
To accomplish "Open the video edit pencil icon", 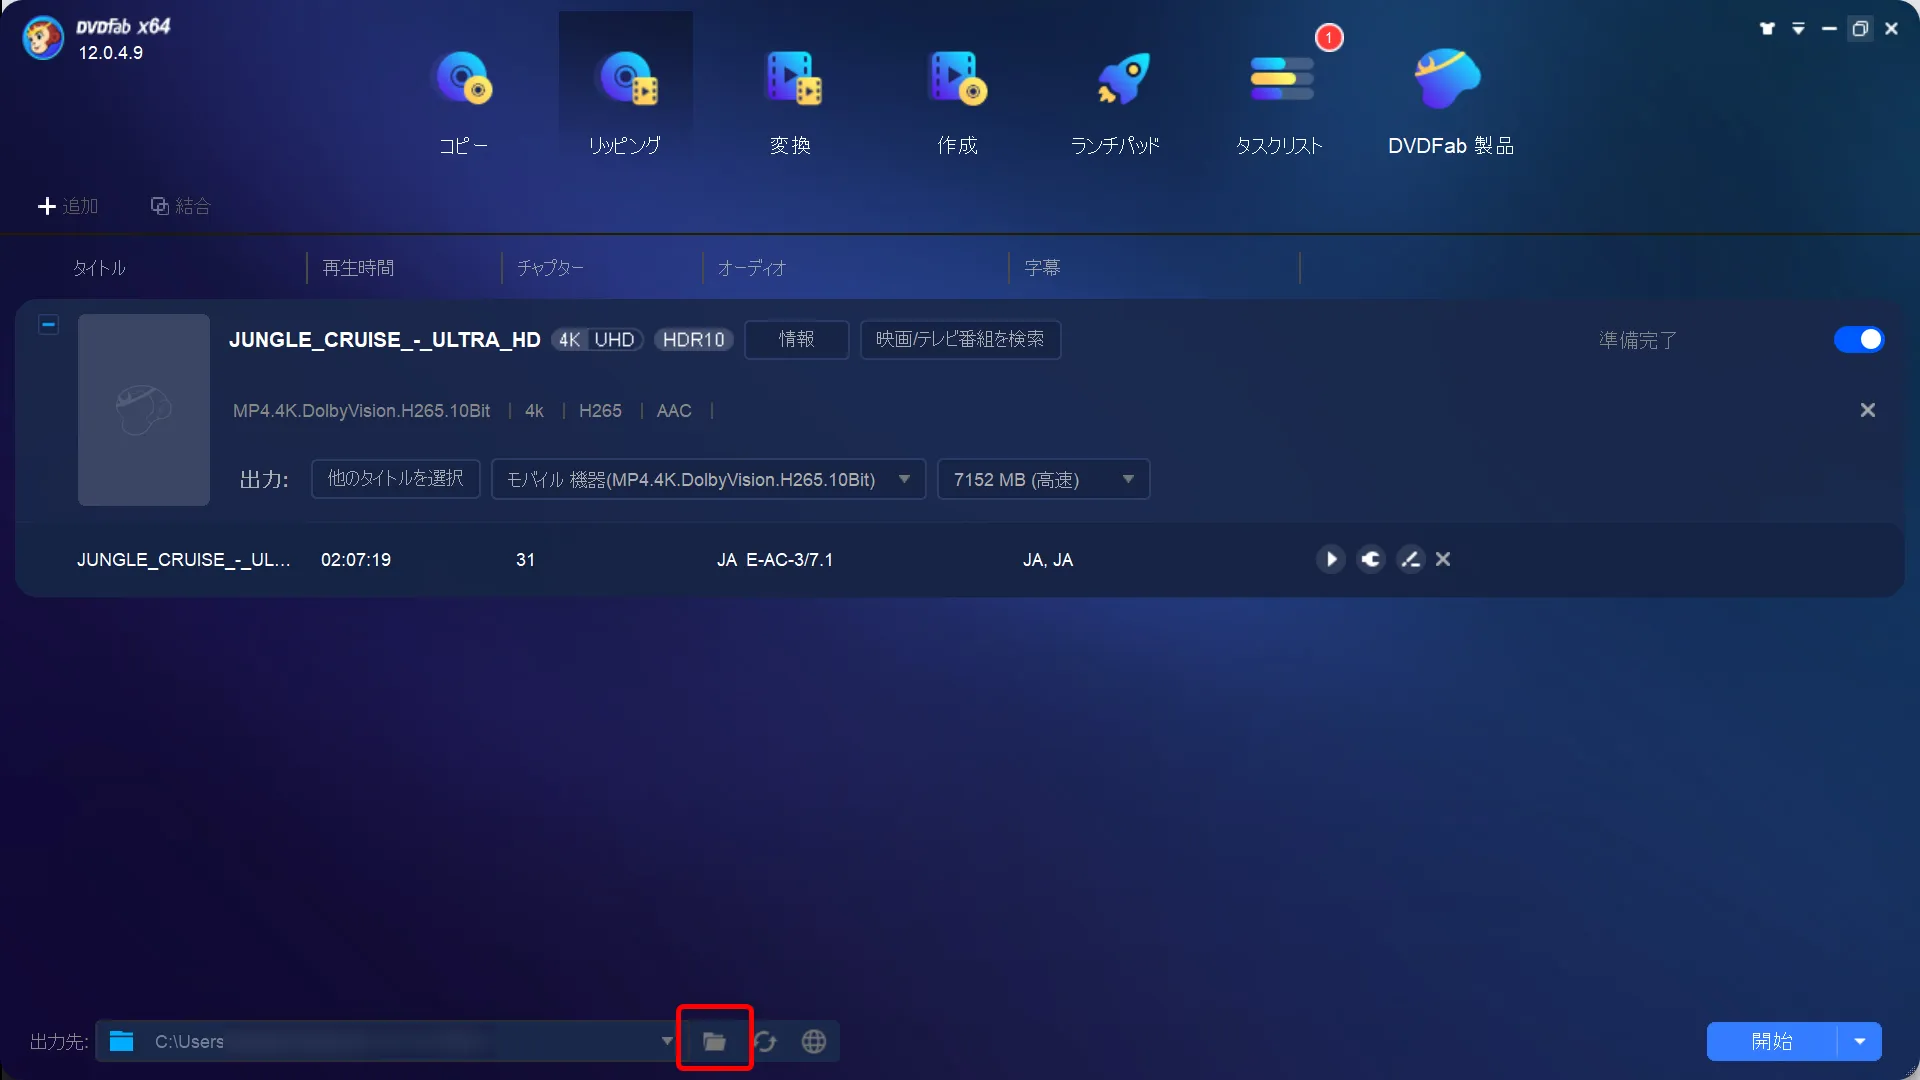I will coord(1410,559).
